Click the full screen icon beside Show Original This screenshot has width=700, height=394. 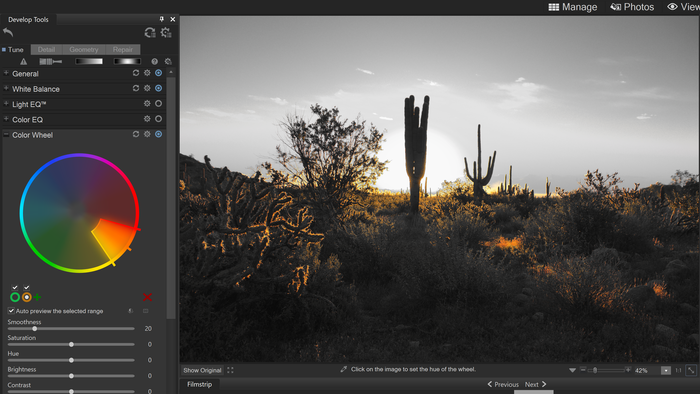(230, 370)
